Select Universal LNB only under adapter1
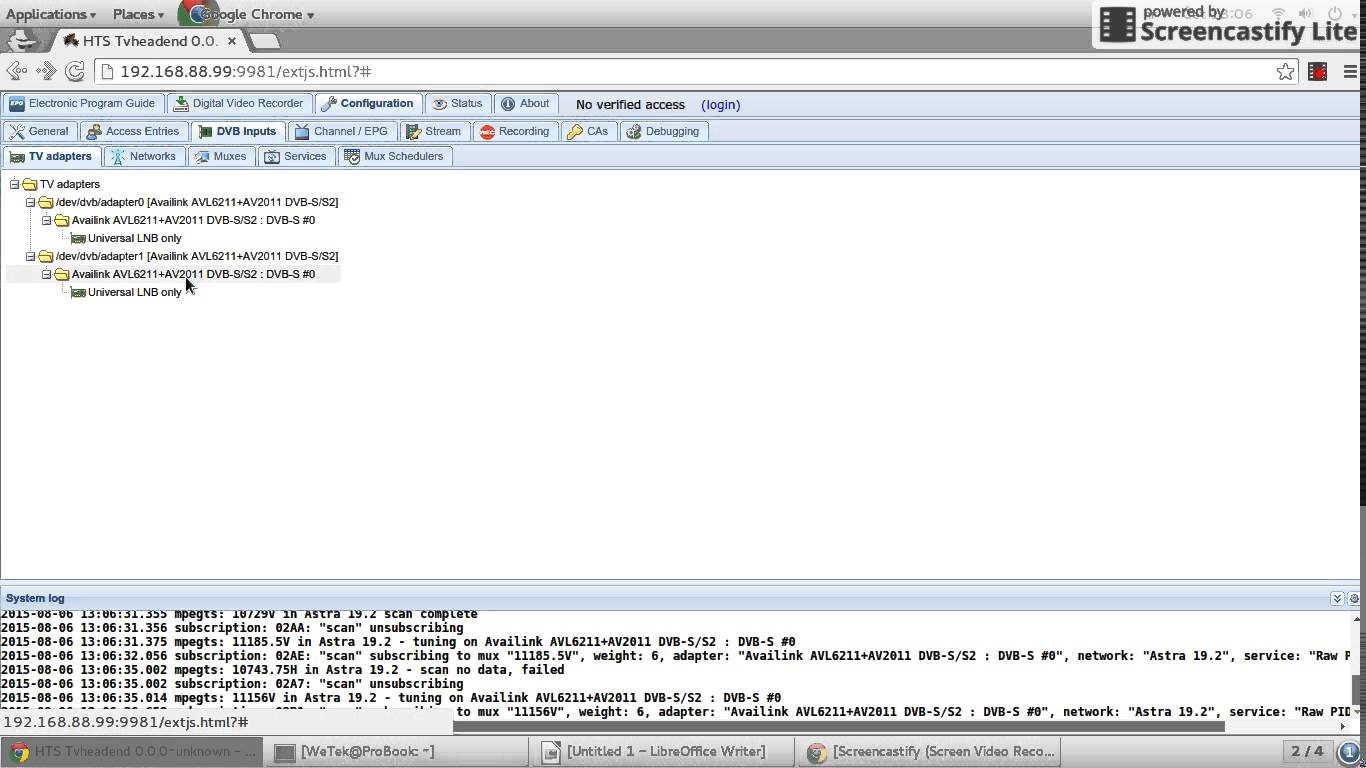Viewport: 1366px width, 768px height. tap(135, 292)
